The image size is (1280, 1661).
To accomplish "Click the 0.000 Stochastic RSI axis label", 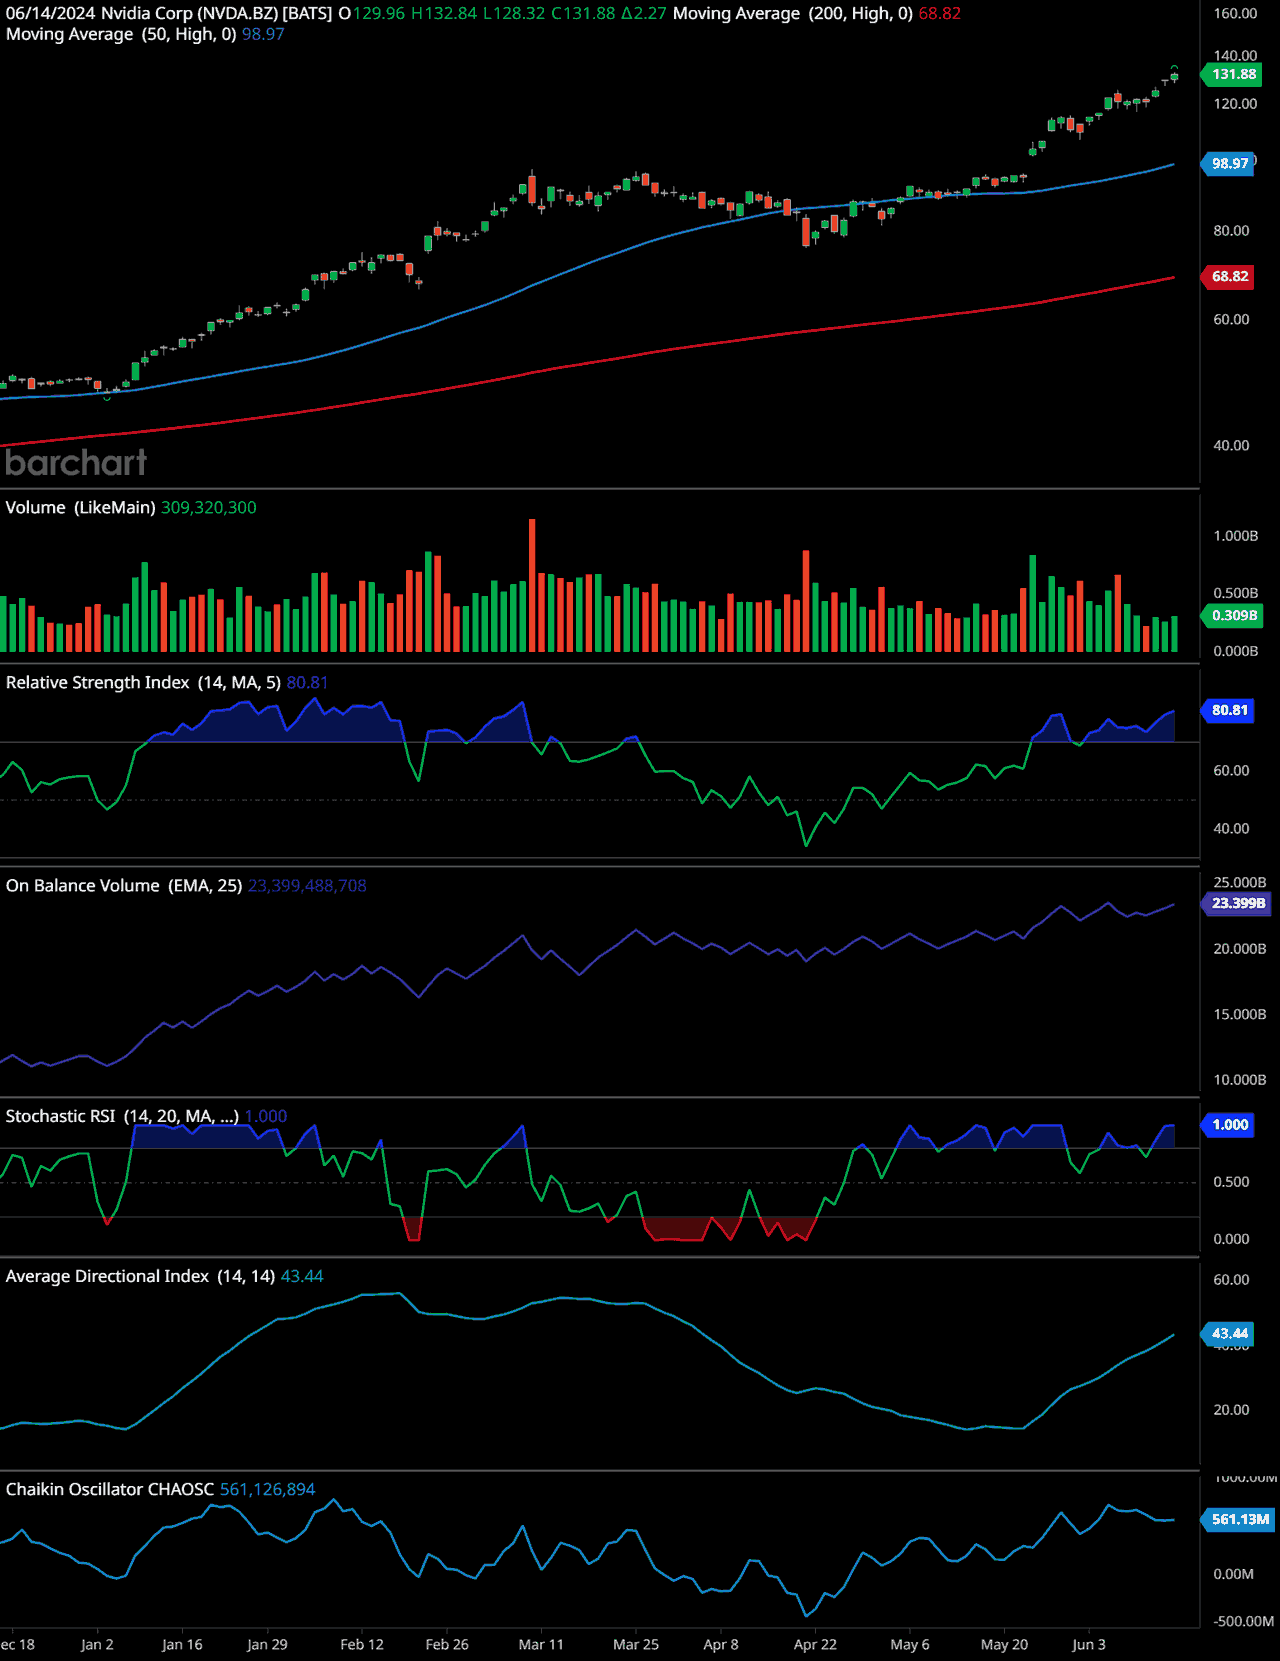I will (x=1231, y=1239).
